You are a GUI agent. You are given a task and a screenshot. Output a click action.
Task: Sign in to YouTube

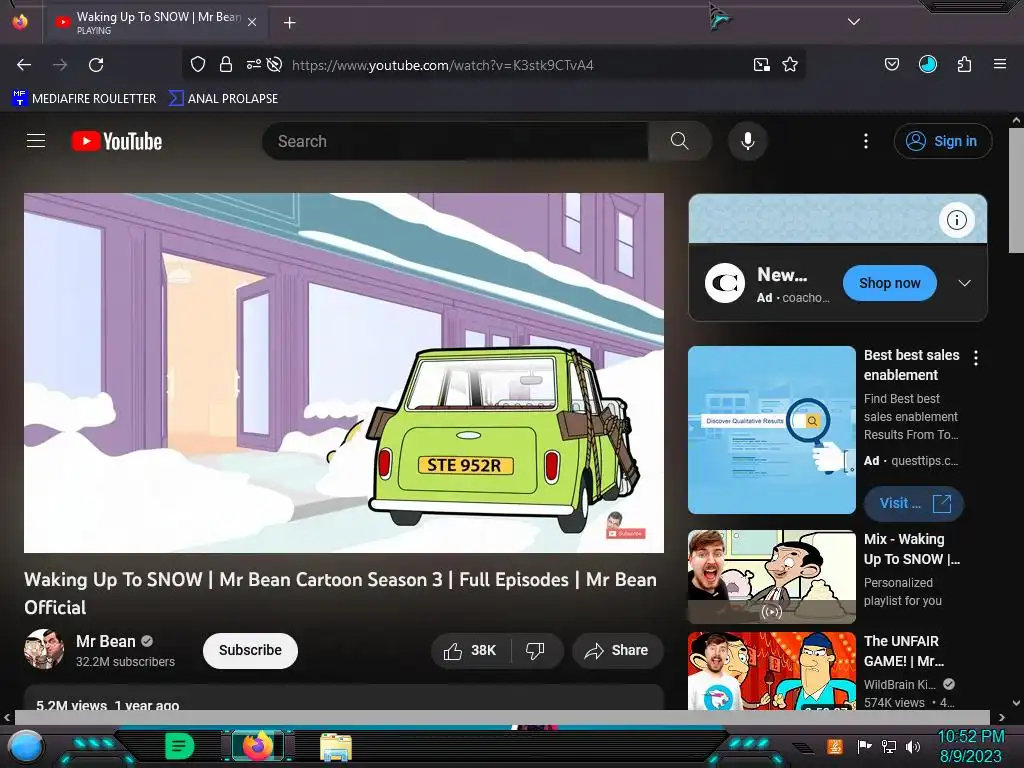942,141
